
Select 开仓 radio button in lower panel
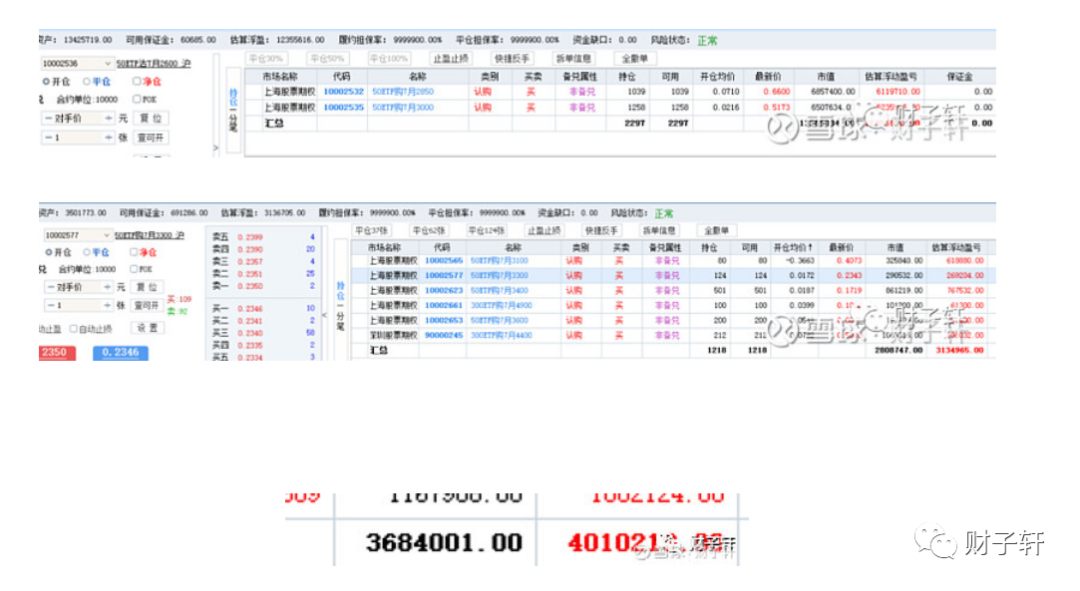click(47, 252)
